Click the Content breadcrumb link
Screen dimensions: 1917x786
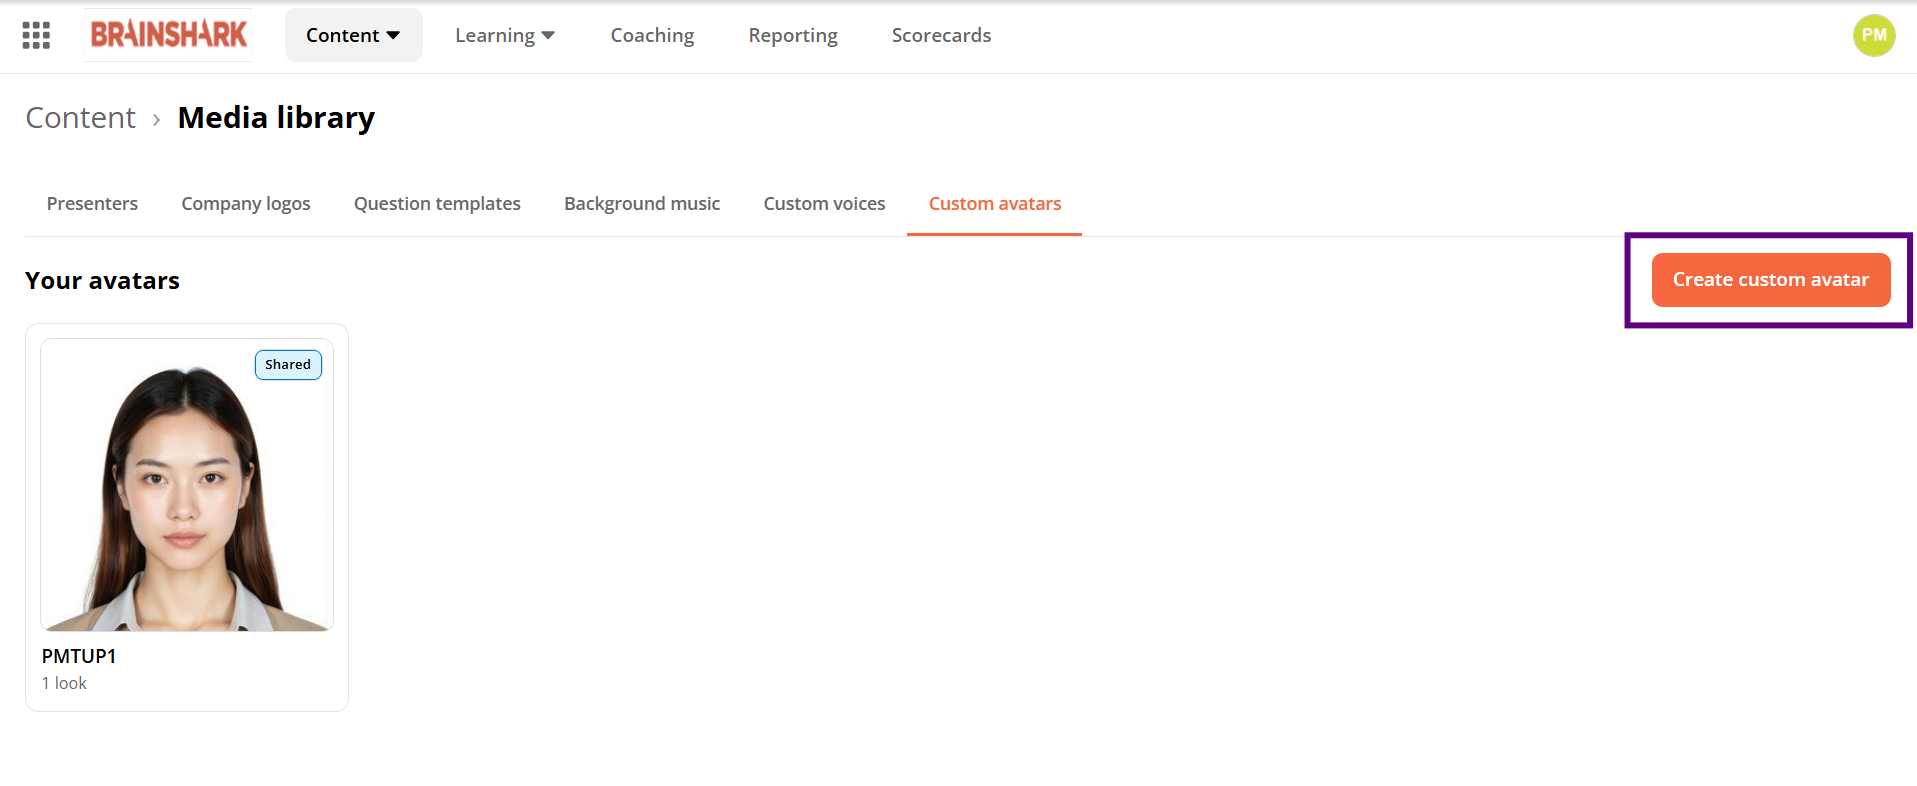(x=80, y=118)
